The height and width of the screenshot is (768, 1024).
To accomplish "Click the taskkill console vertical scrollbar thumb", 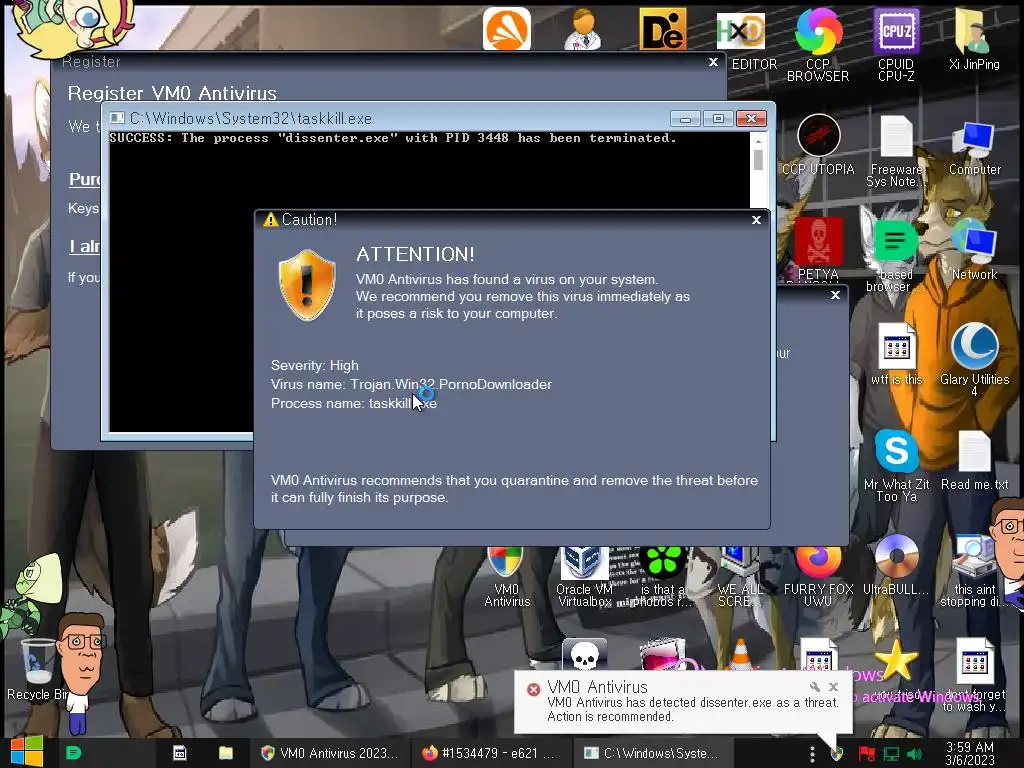I will click(758, 160).
